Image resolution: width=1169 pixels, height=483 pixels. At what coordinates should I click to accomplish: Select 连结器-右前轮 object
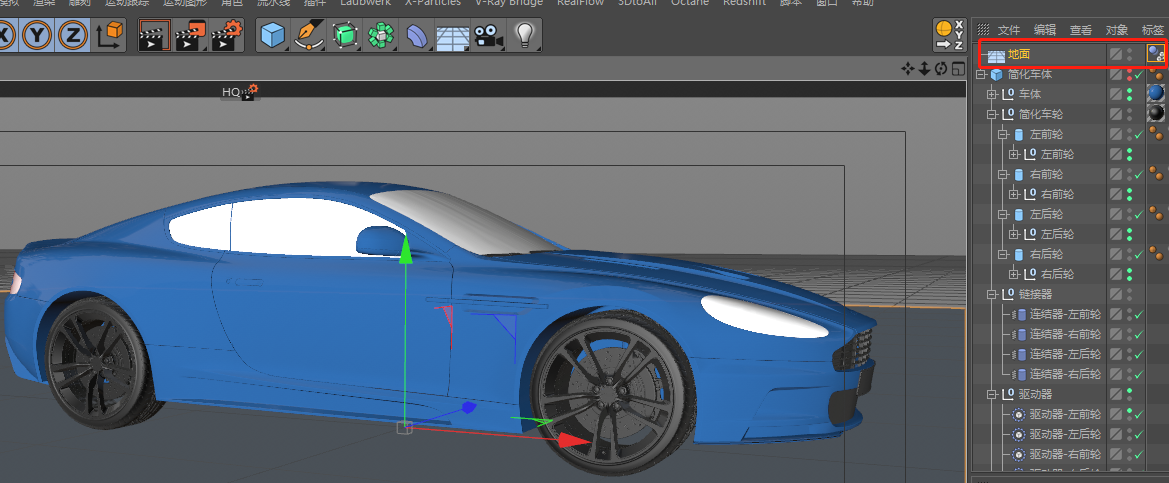(x=1065, y=334)
